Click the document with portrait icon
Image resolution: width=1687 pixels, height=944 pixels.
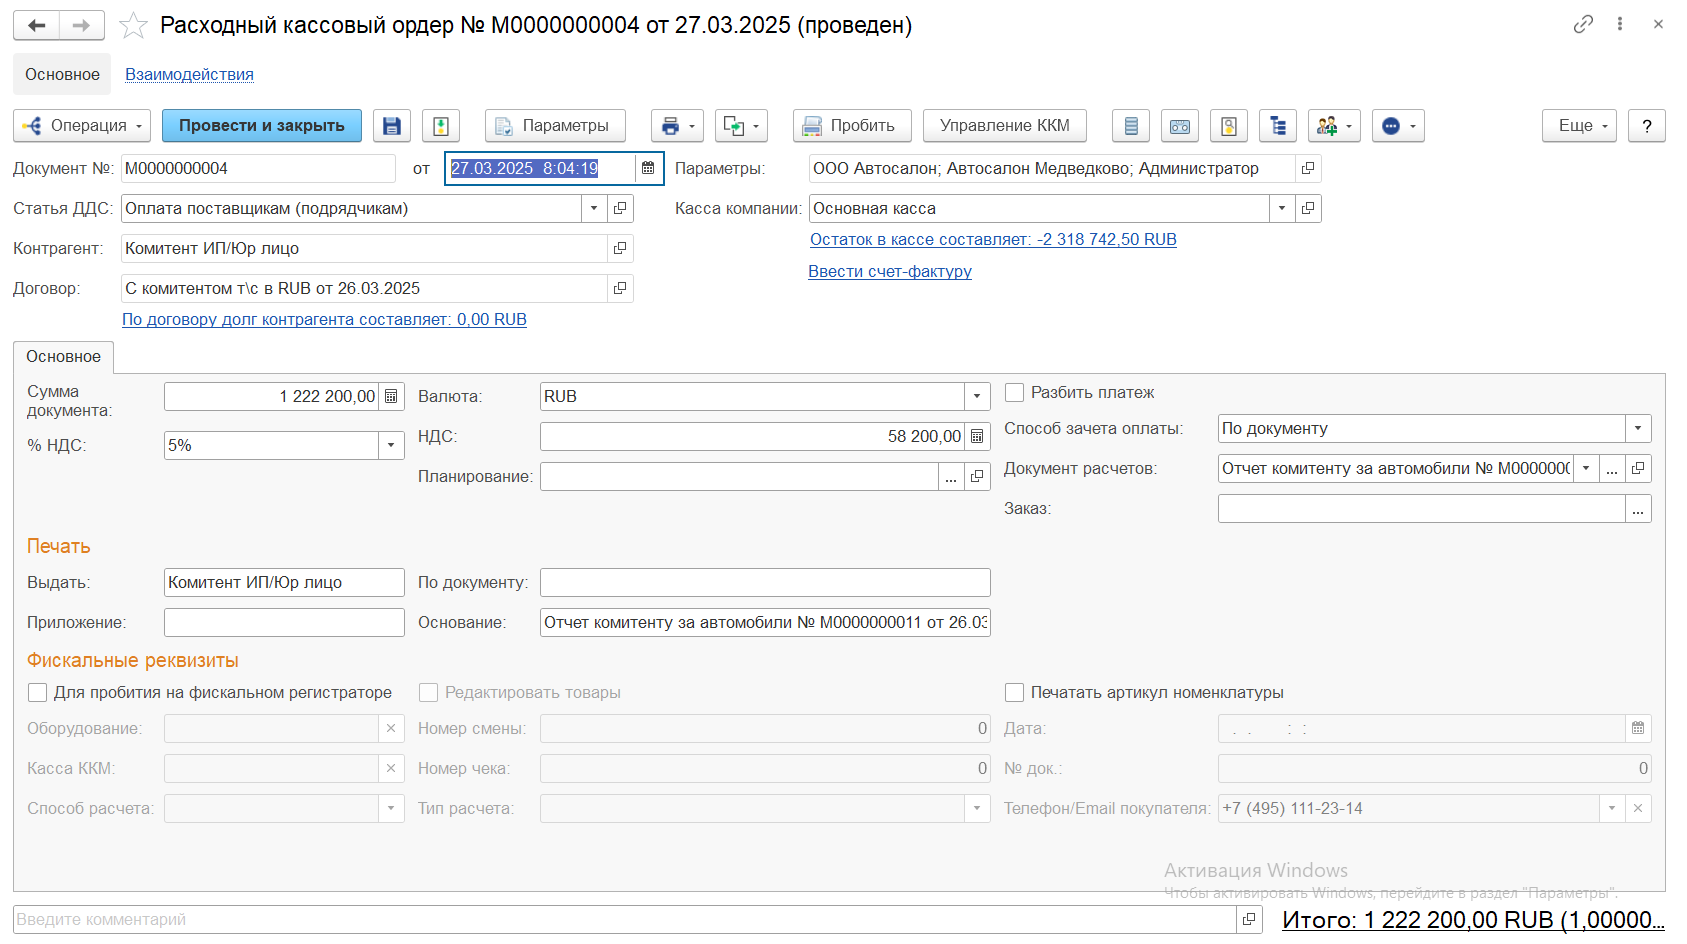tap(1229, 126)
